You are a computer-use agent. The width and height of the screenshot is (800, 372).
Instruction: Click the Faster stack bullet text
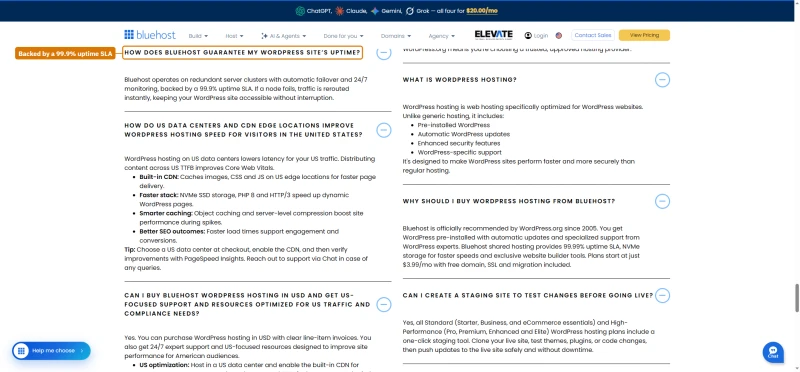244,200
